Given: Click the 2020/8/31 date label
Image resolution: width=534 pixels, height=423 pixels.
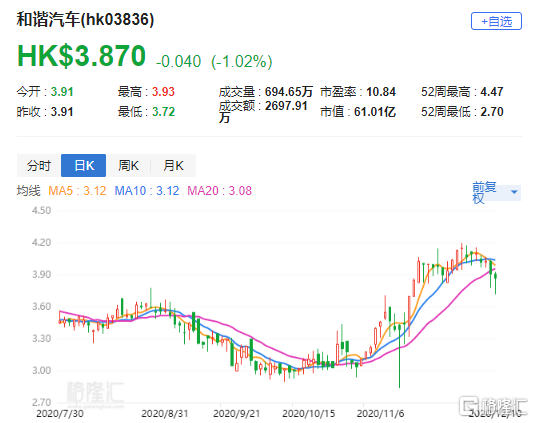Looking at the screenshot, I should click(x=165, y=413).
